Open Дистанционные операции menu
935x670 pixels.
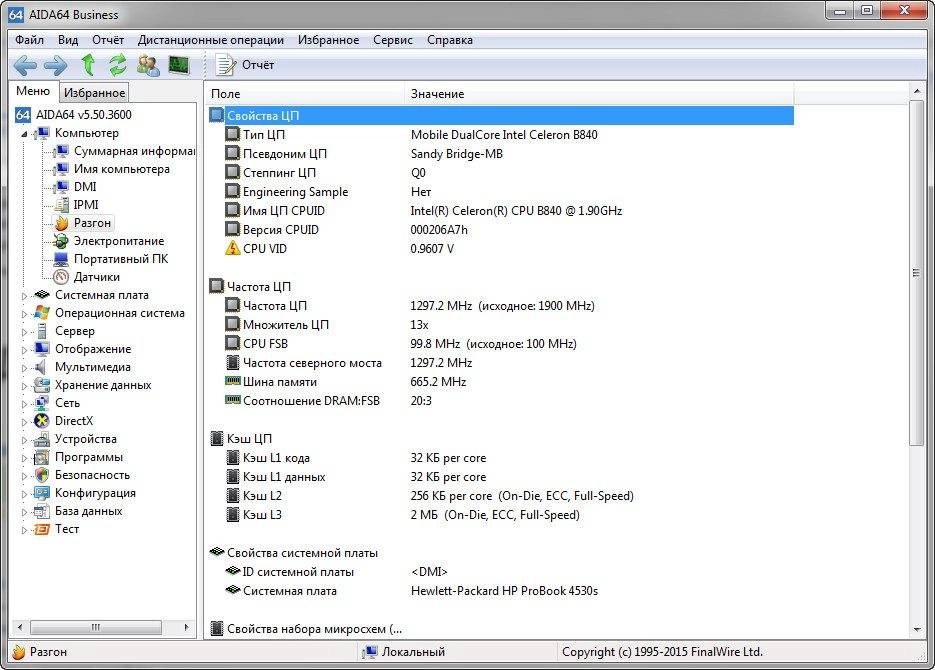(210, 40)
